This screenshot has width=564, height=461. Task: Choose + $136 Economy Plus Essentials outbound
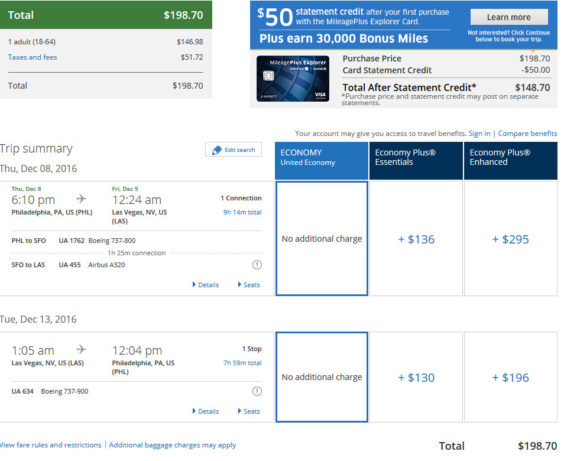(x=416, y=239)
